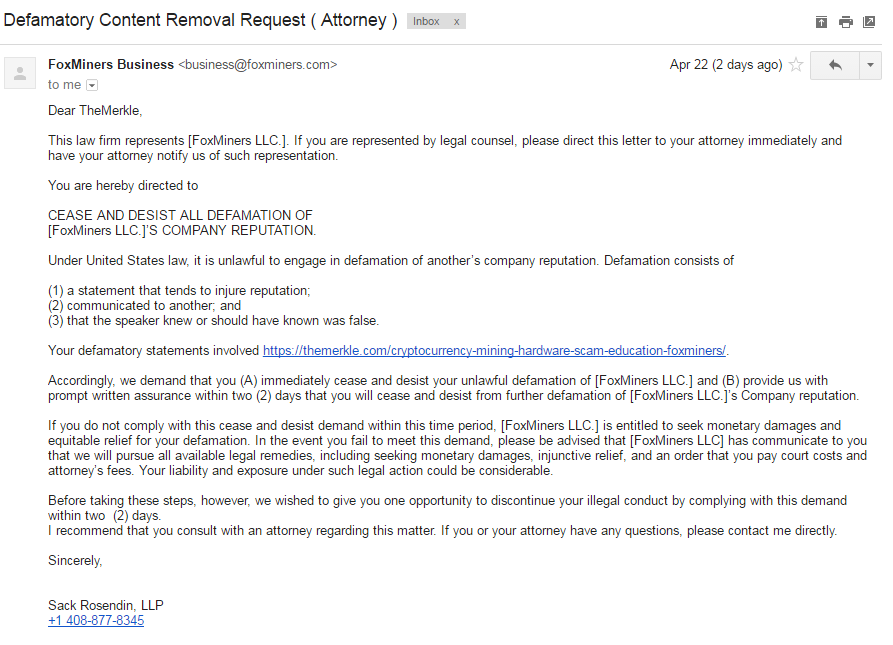Remove the Inbox label with its x
The height and width of the screenshot is (645, 893).
tap(456, 22)
